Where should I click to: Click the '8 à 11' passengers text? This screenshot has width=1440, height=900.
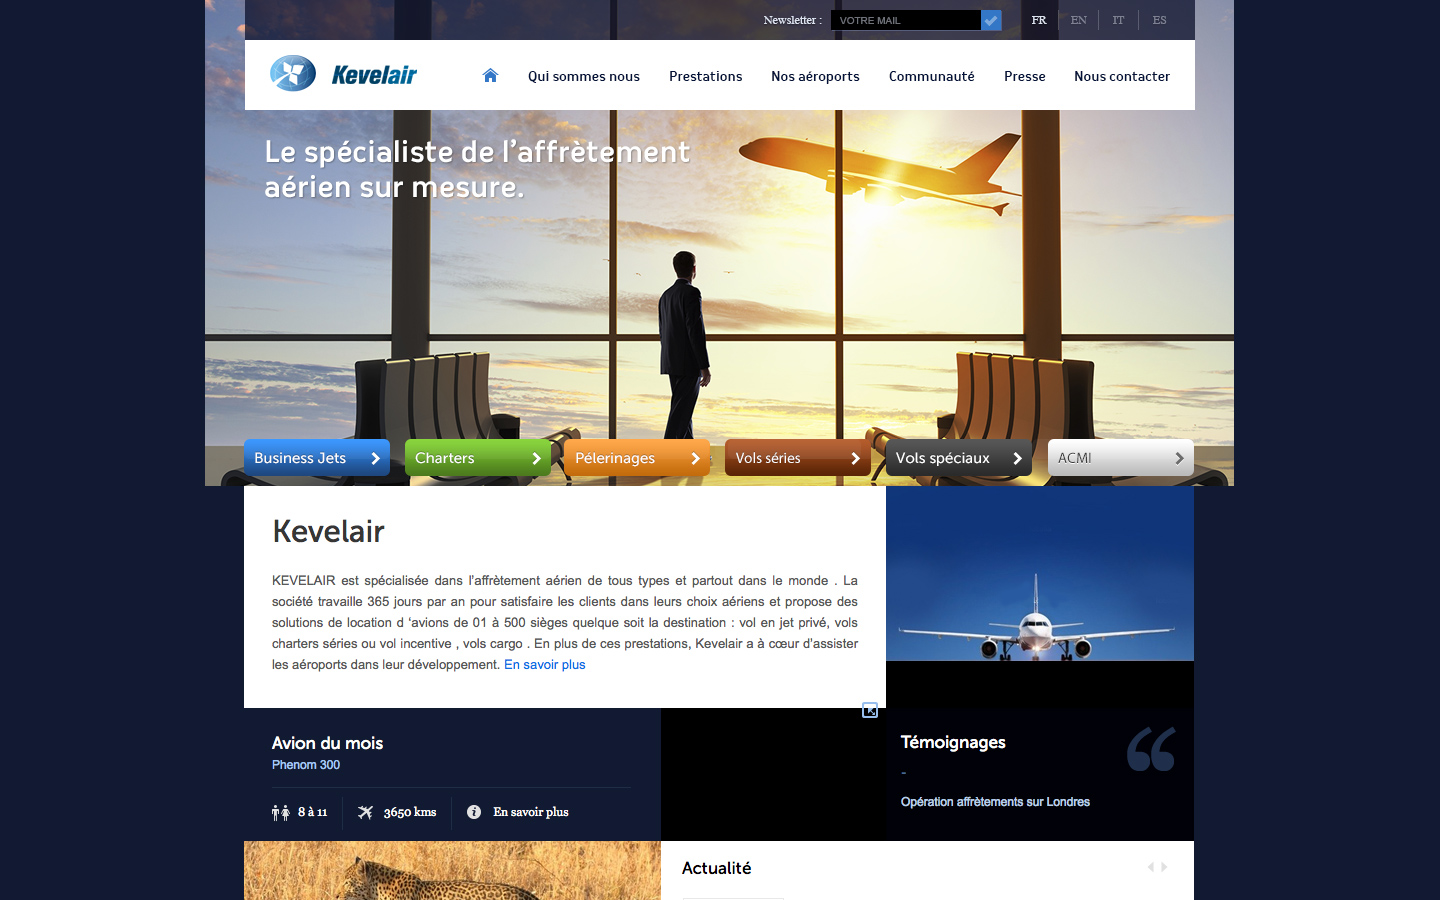(x=312, y=812)
